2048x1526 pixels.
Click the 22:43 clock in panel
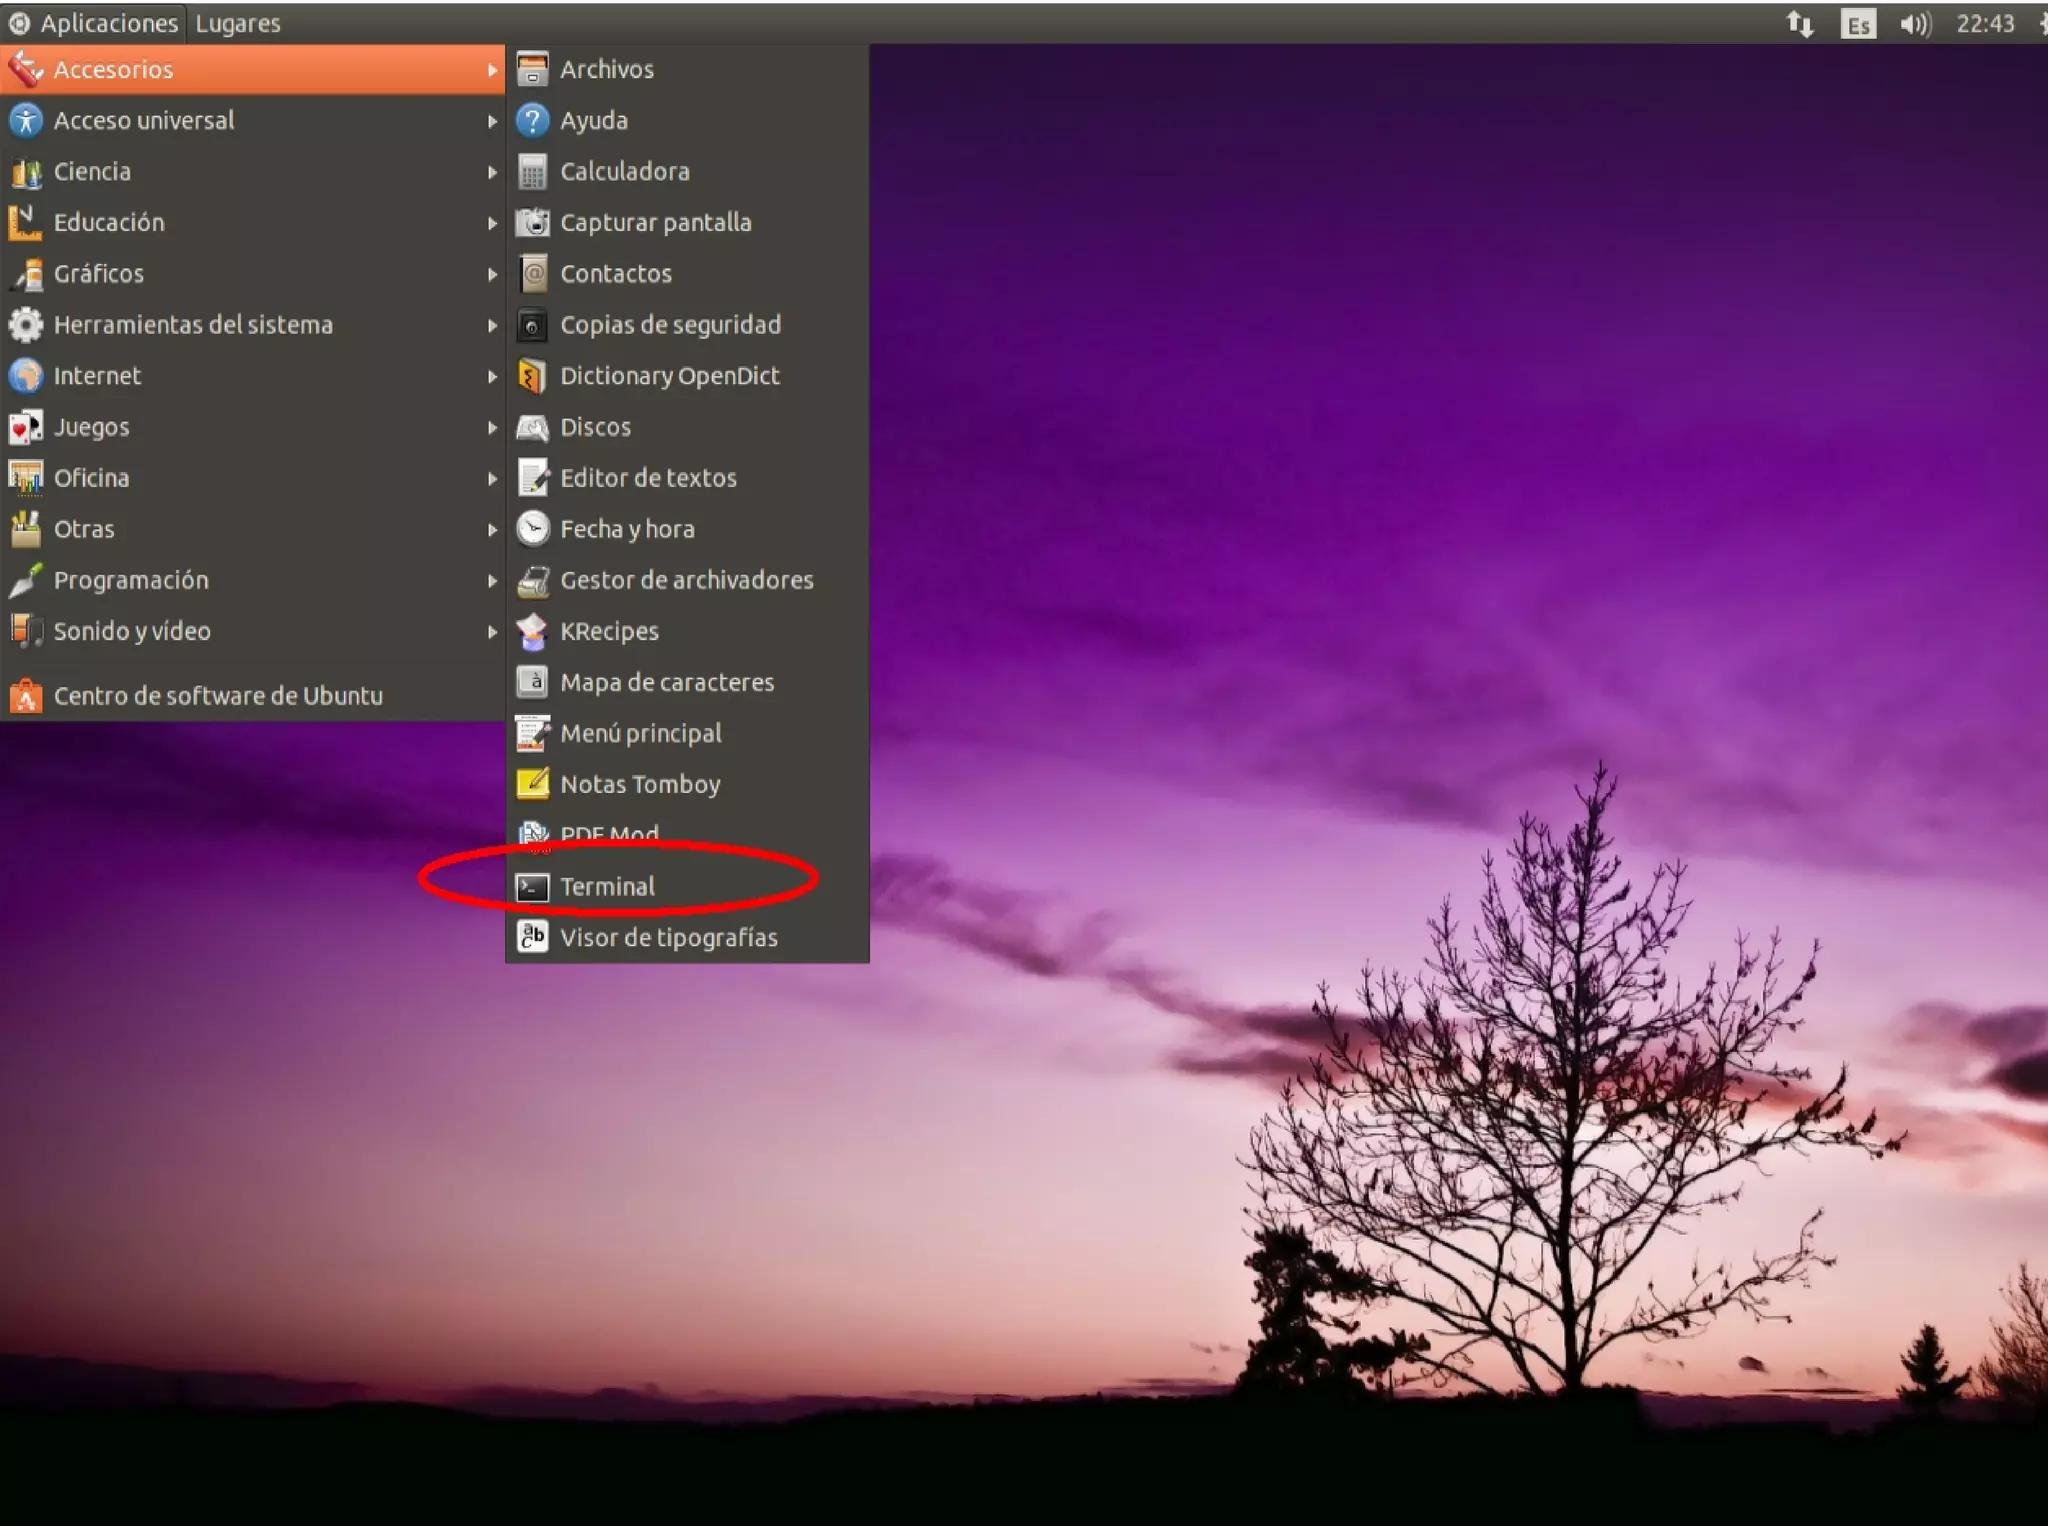(x=1984, y=24)
